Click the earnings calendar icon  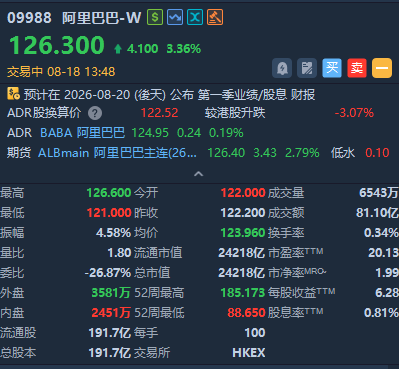click(x=13, y=94)
